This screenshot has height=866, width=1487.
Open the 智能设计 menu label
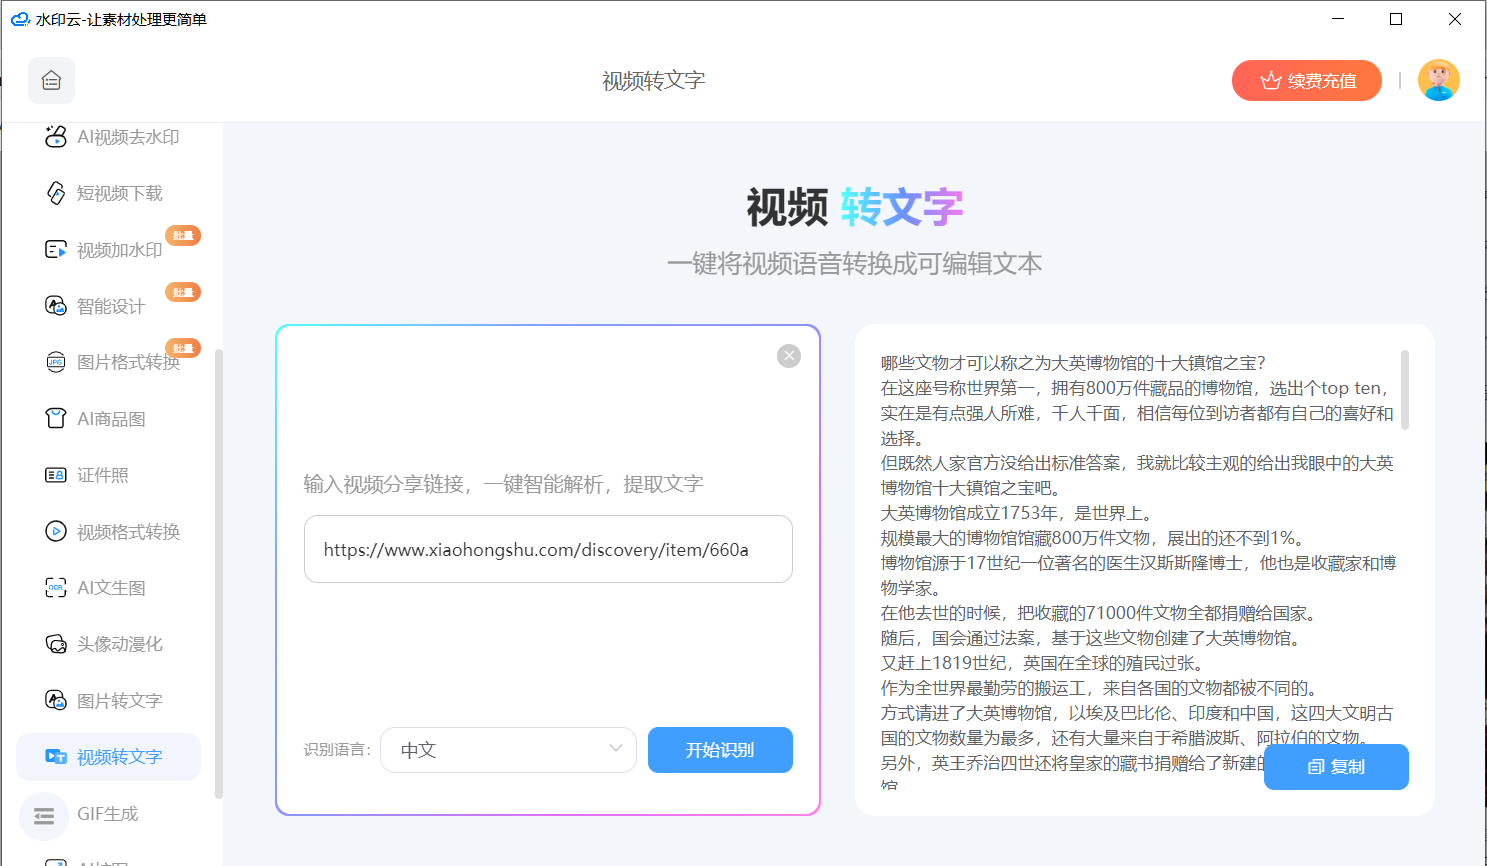point(111,306)
